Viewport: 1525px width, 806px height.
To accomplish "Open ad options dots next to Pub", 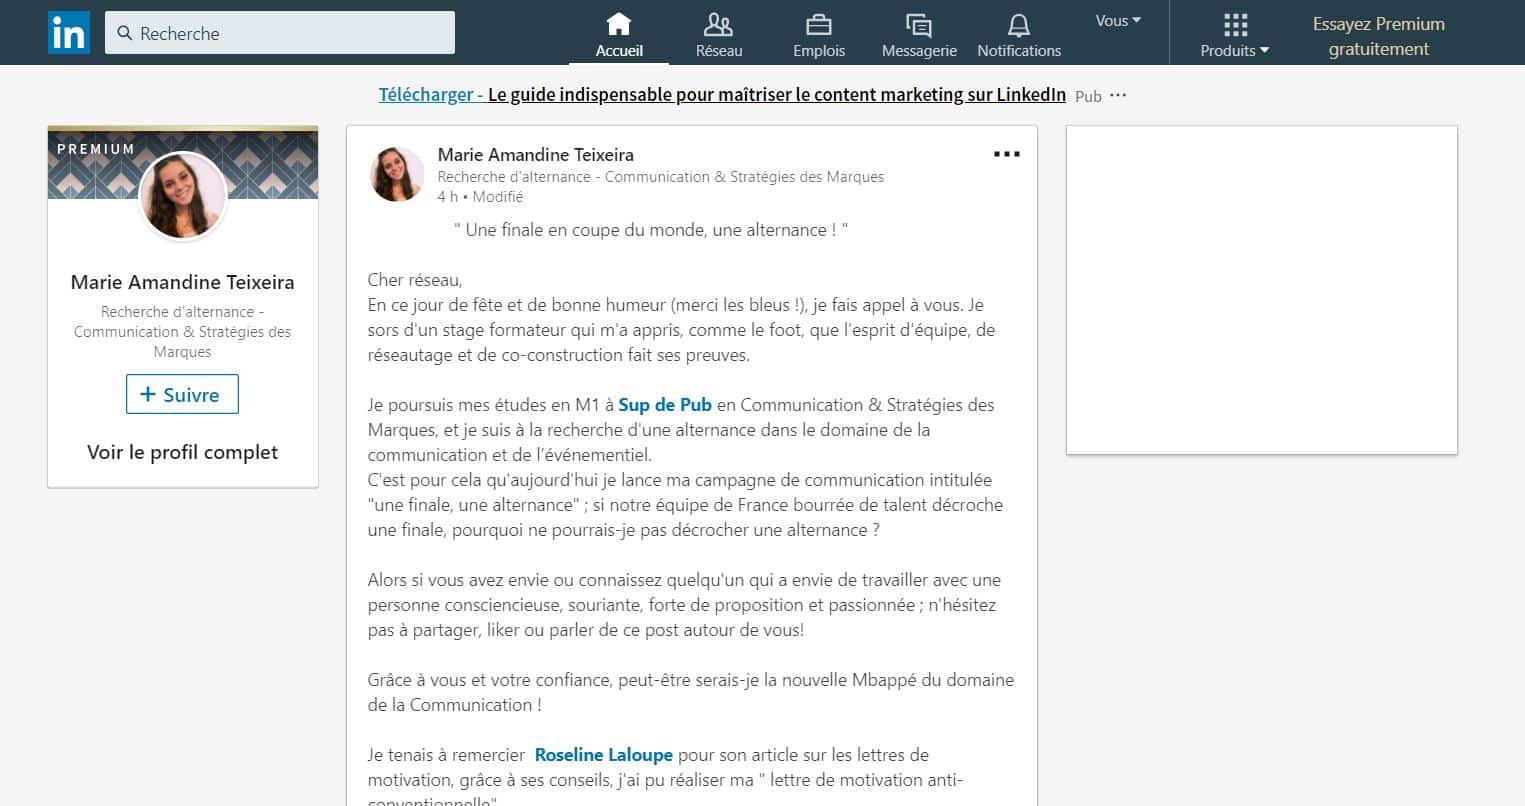I will tap(1118, 95).
